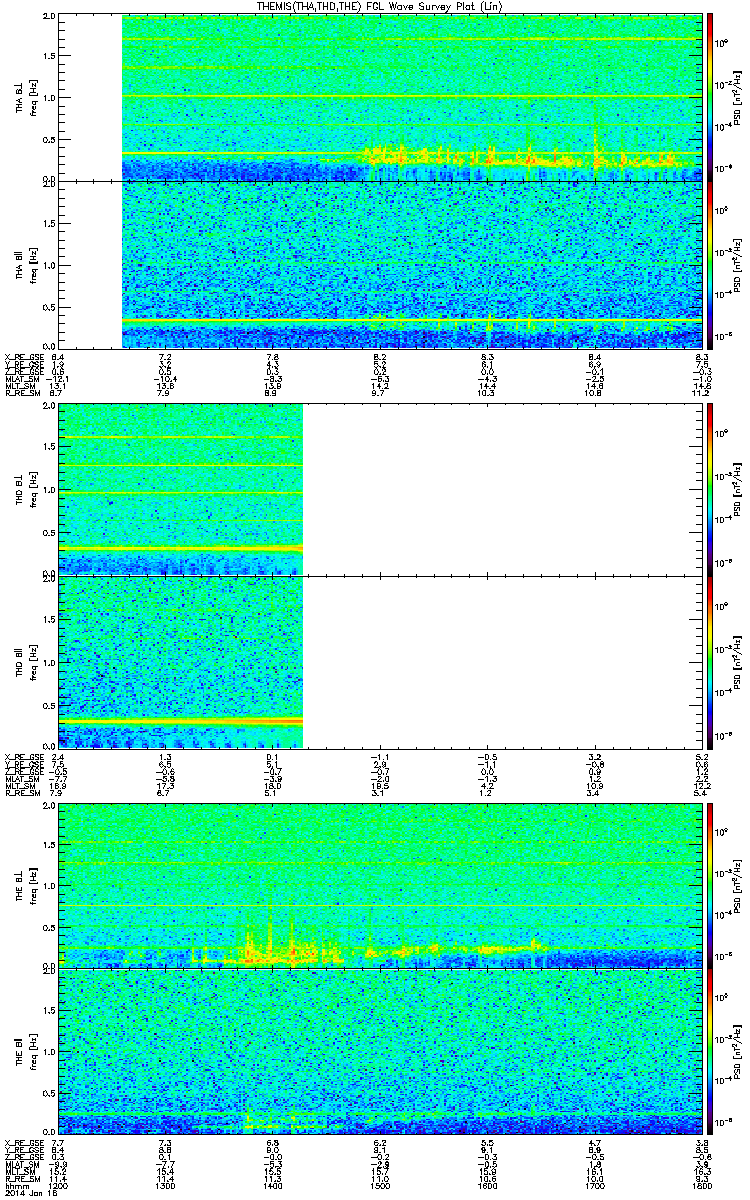Click the MLAT_SM row label under THA panels

pos(22,380)
